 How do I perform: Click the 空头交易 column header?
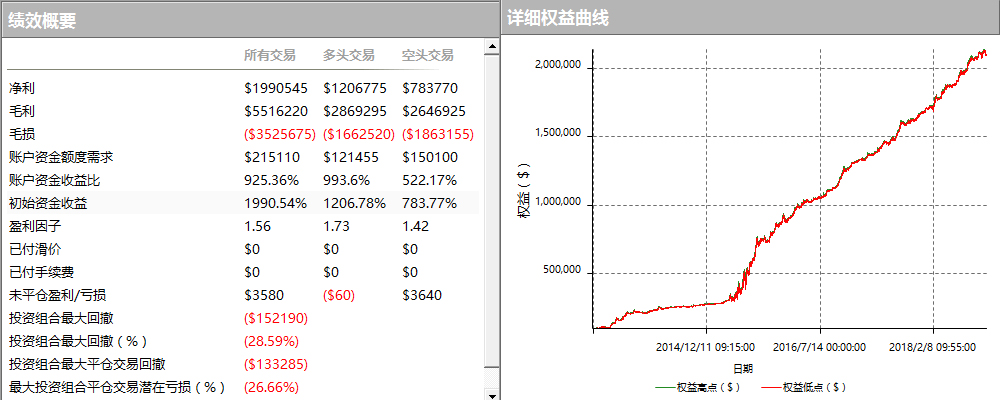click(x=428, y=55)
